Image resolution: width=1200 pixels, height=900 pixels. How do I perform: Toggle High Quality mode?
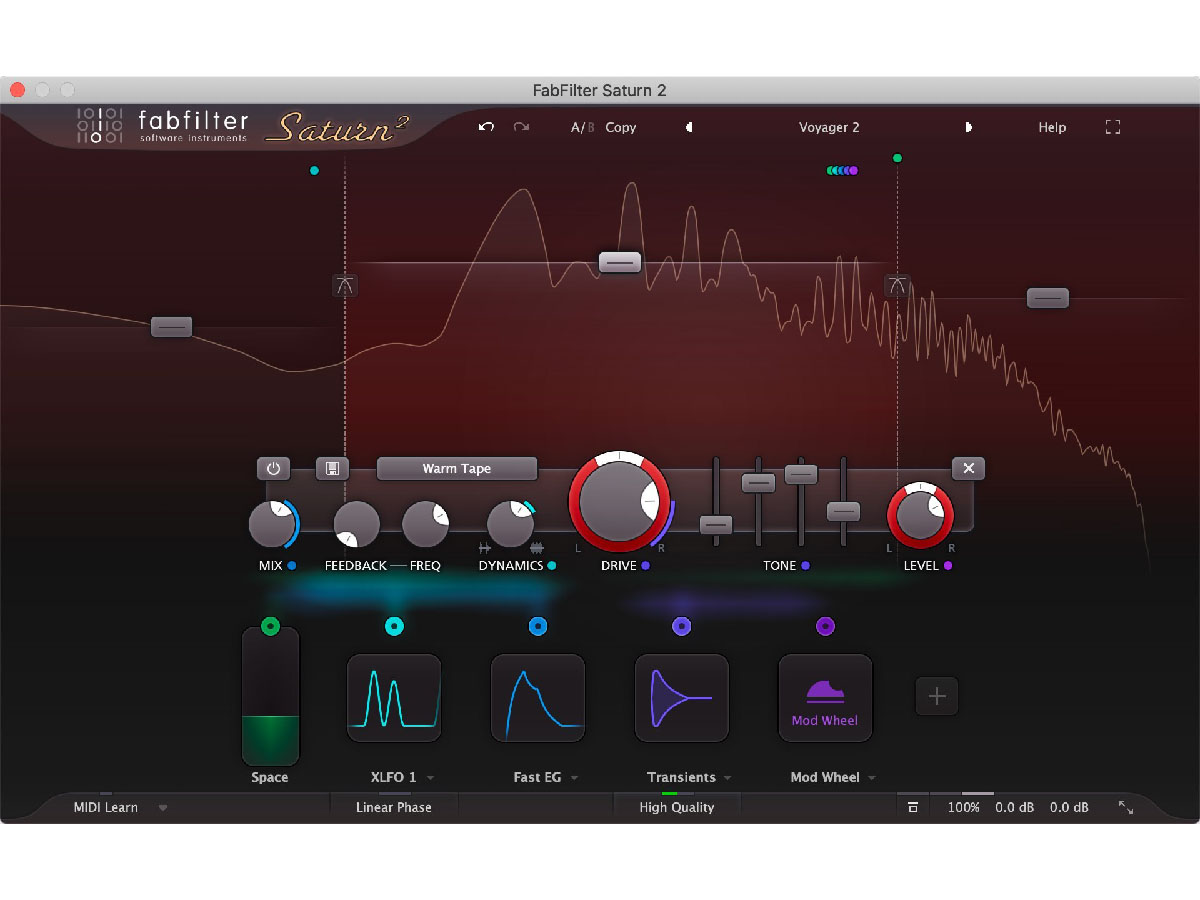point(677,807)
